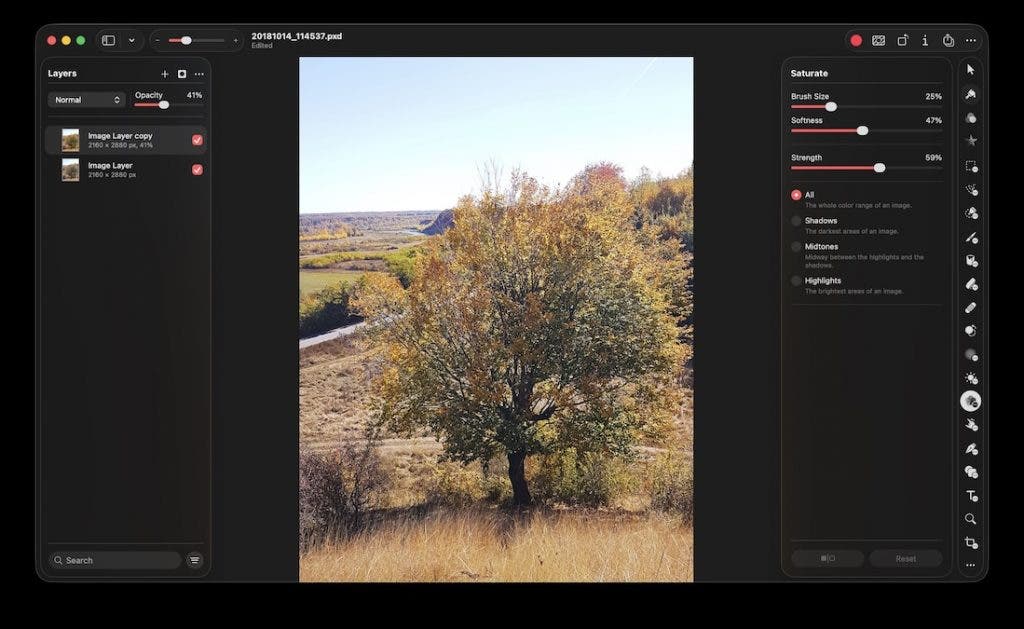Click the red circle button in title bar
Viewport: 1024px width, 629px height.
pyautogui.click(x=856, y=40)
